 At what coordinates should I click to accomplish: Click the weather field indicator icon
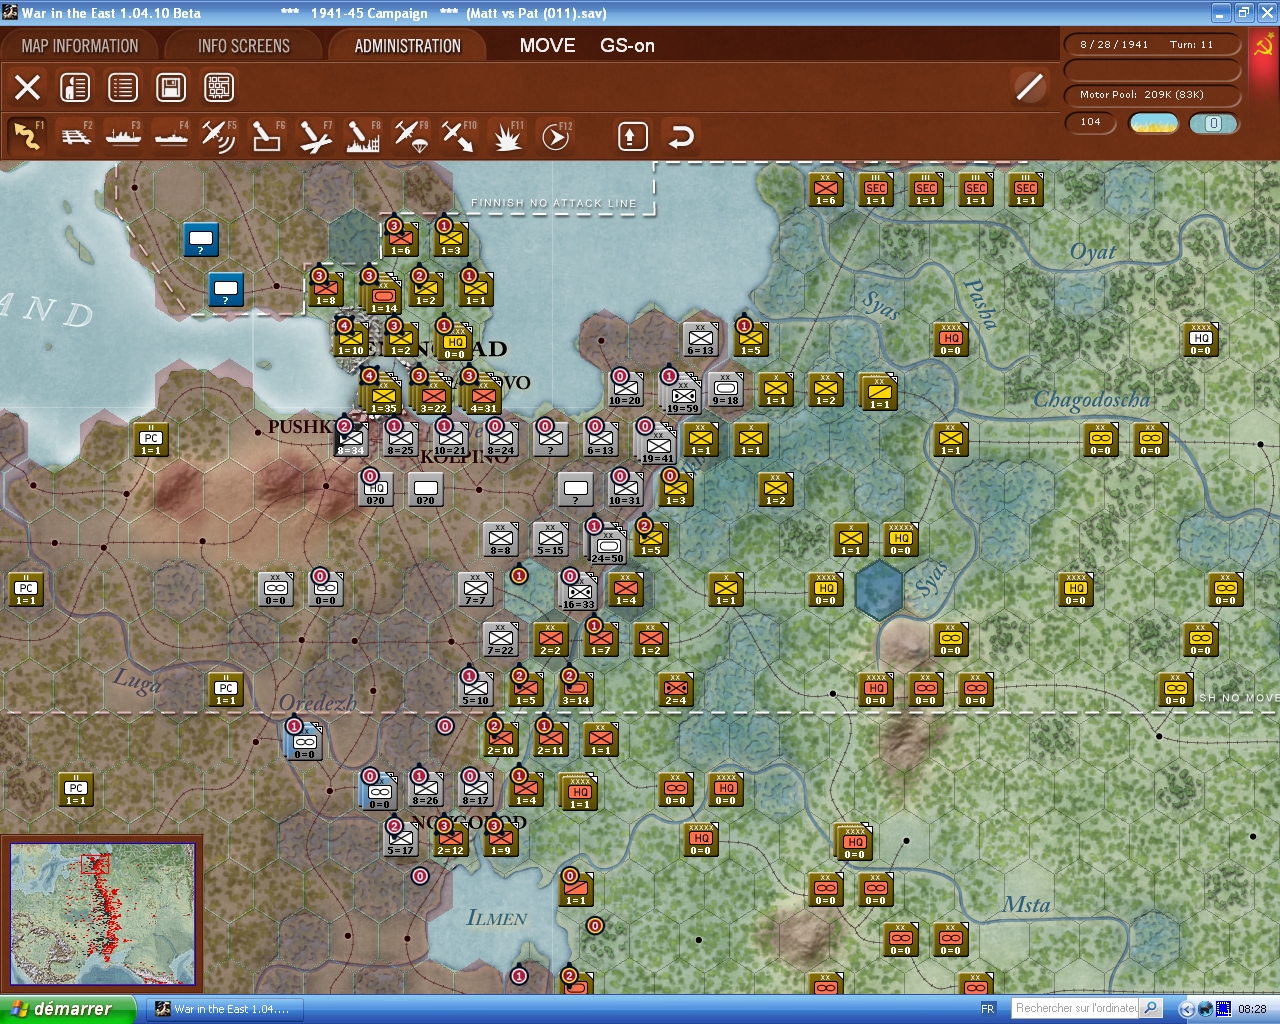(1154, 123)
